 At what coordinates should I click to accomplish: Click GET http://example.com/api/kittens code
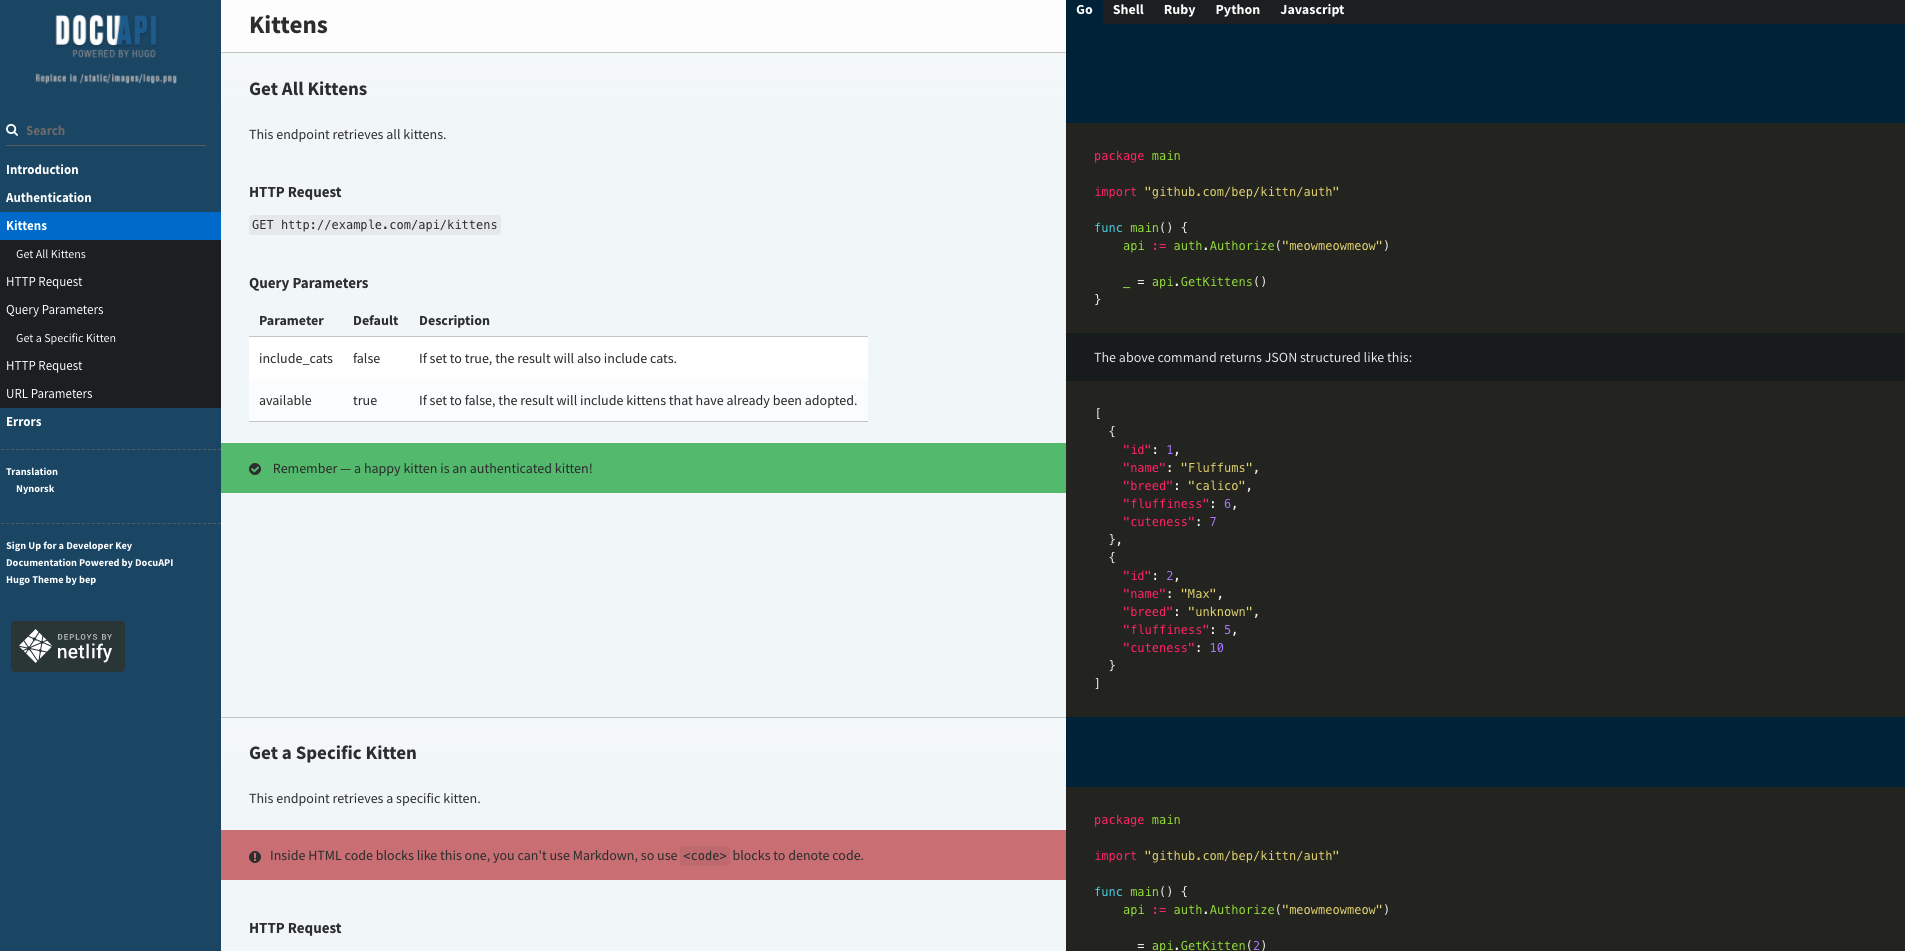[x=375, y=225]
